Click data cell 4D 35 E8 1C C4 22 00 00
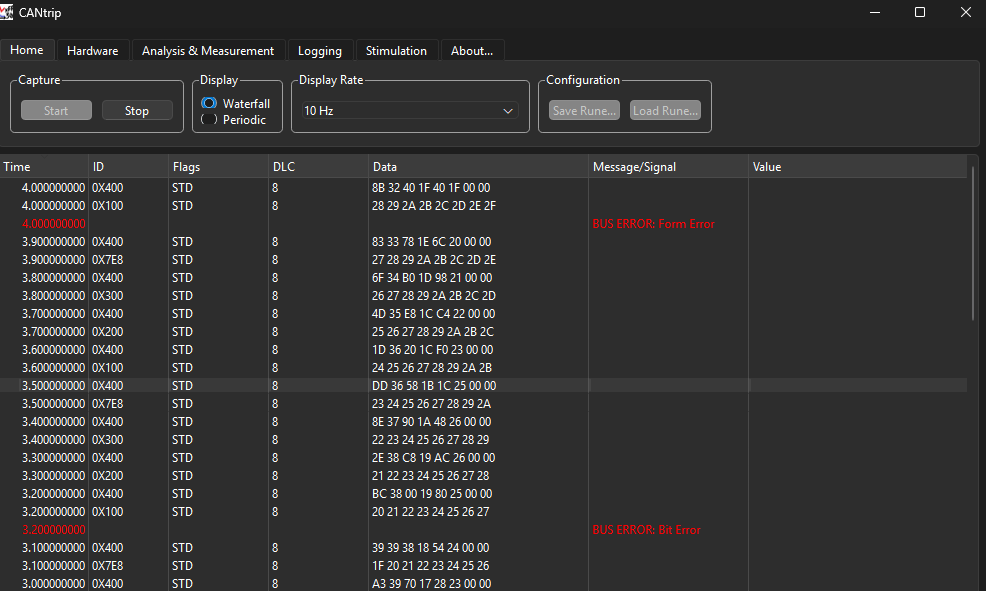The width and height of the screenshot is (986, 591). tap(433, 314)
